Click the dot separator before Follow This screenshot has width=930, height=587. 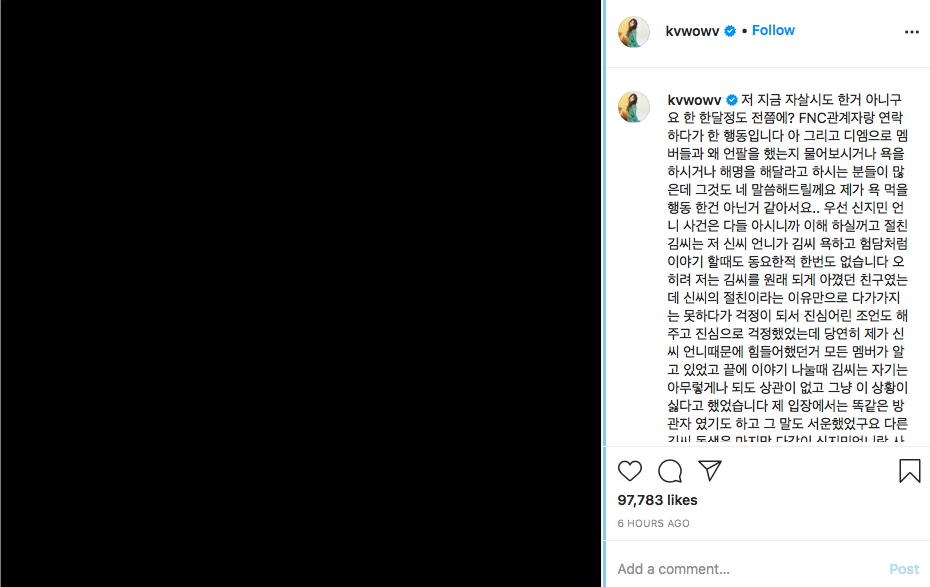744,31
